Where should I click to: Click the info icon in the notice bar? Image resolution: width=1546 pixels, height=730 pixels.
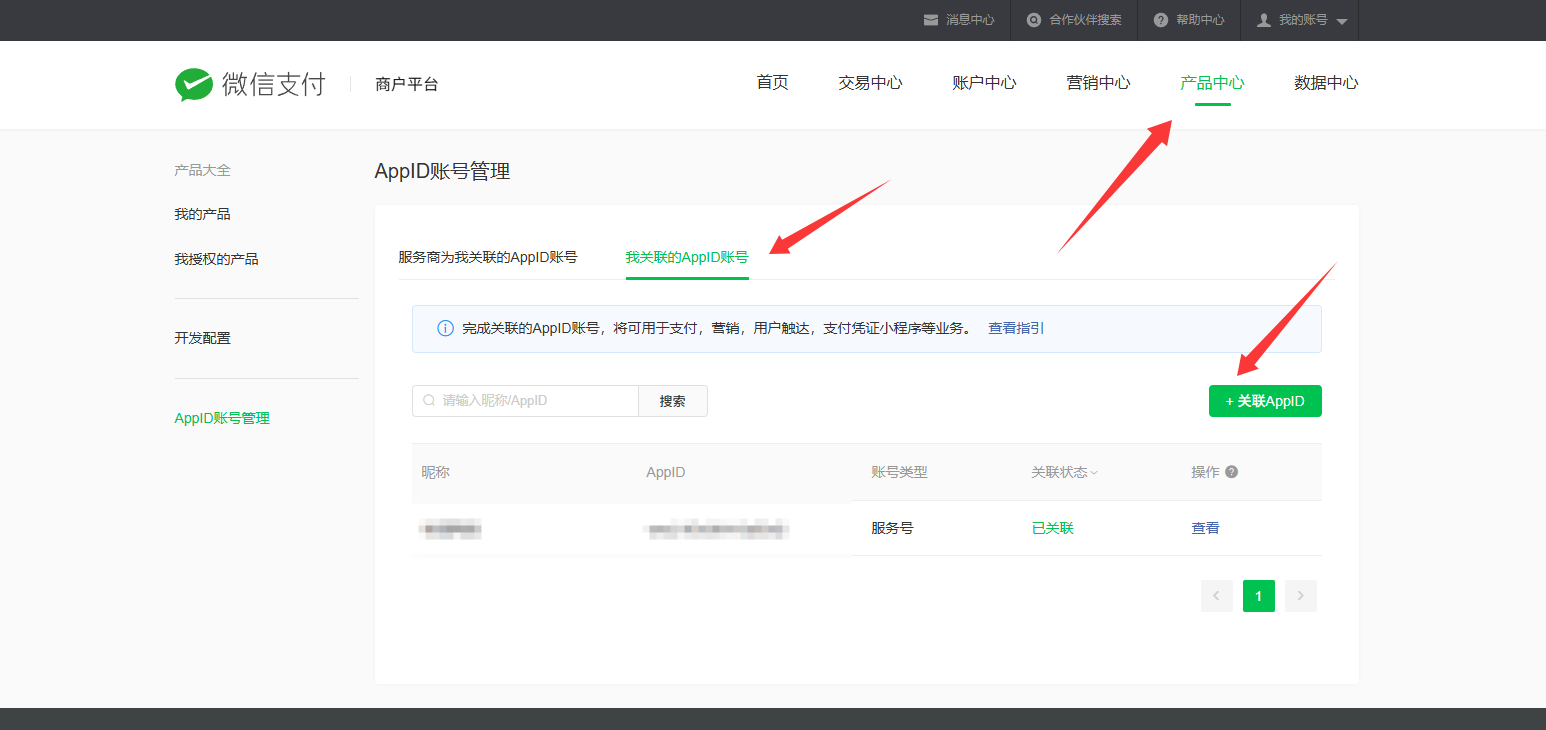pyautogui.click(x=445, y=327)
